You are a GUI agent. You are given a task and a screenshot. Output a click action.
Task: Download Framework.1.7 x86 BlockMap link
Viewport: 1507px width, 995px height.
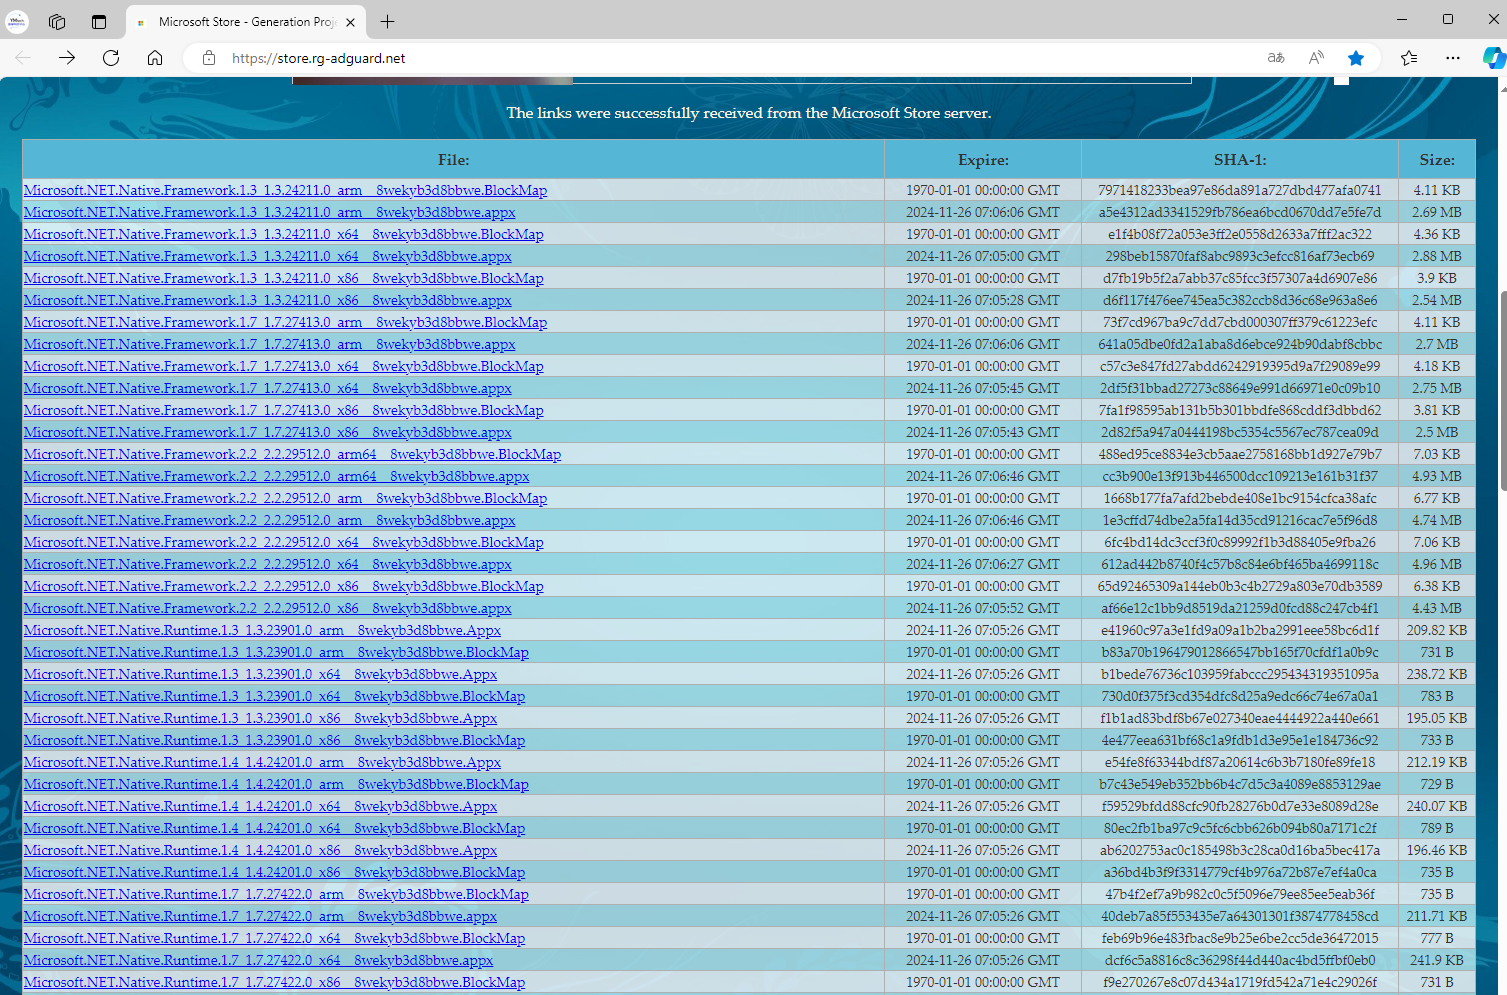283,410
